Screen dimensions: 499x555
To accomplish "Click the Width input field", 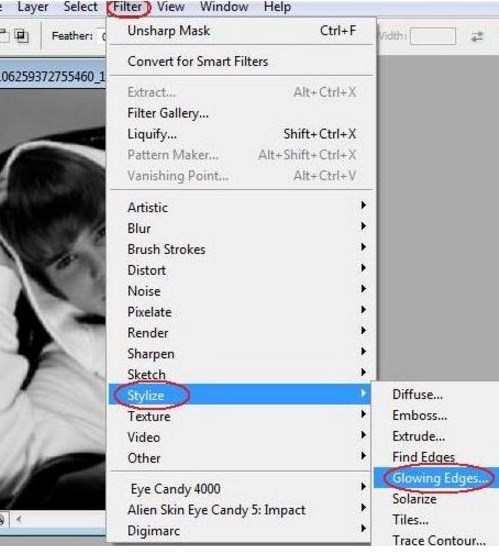I will [433, 36].
